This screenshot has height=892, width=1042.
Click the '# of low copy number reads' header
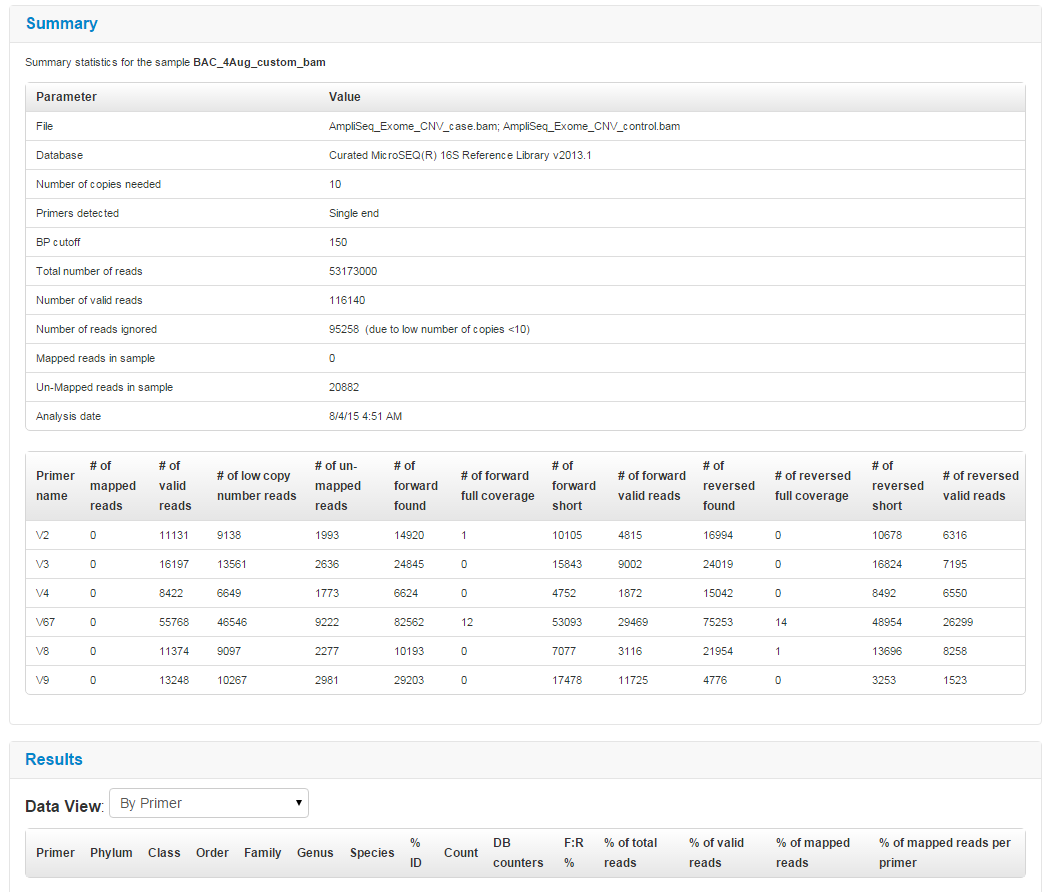(256, 486)
